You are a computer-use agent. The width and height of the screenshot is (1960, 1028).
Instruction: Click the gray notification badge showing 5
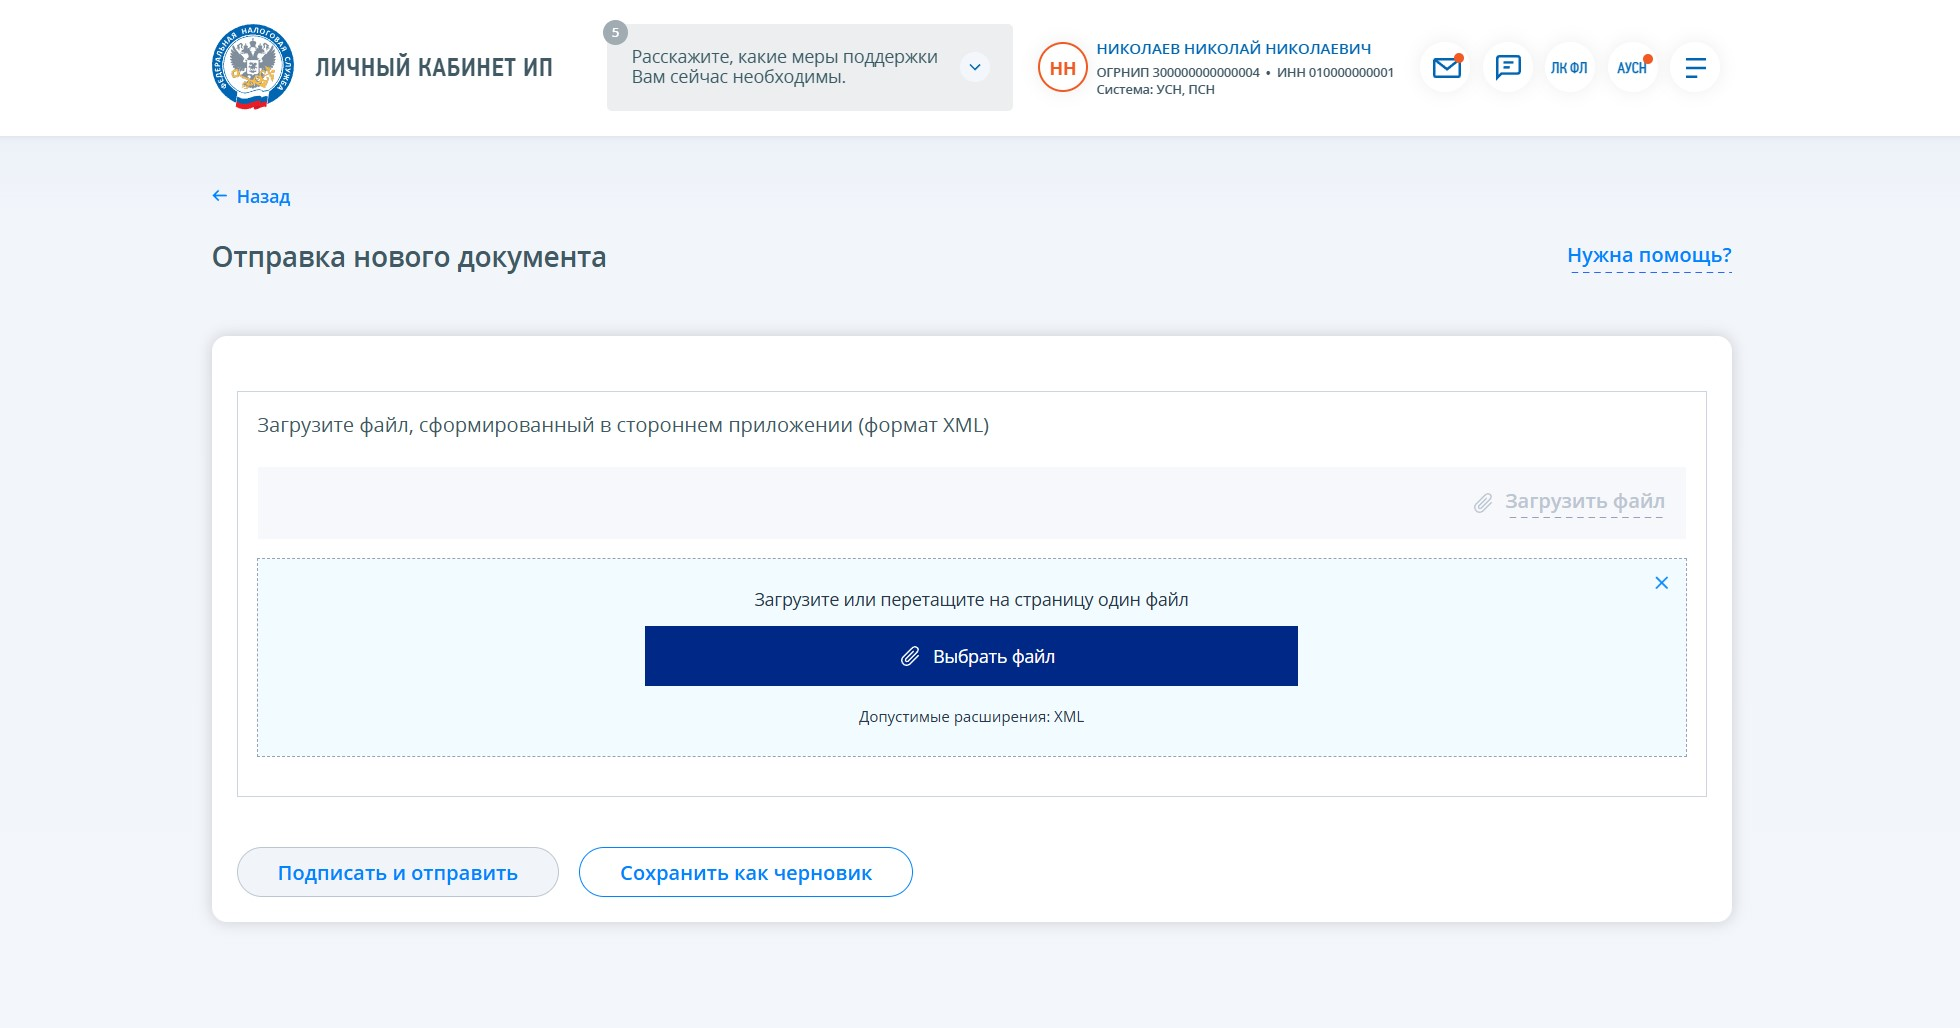coord(615,33)
